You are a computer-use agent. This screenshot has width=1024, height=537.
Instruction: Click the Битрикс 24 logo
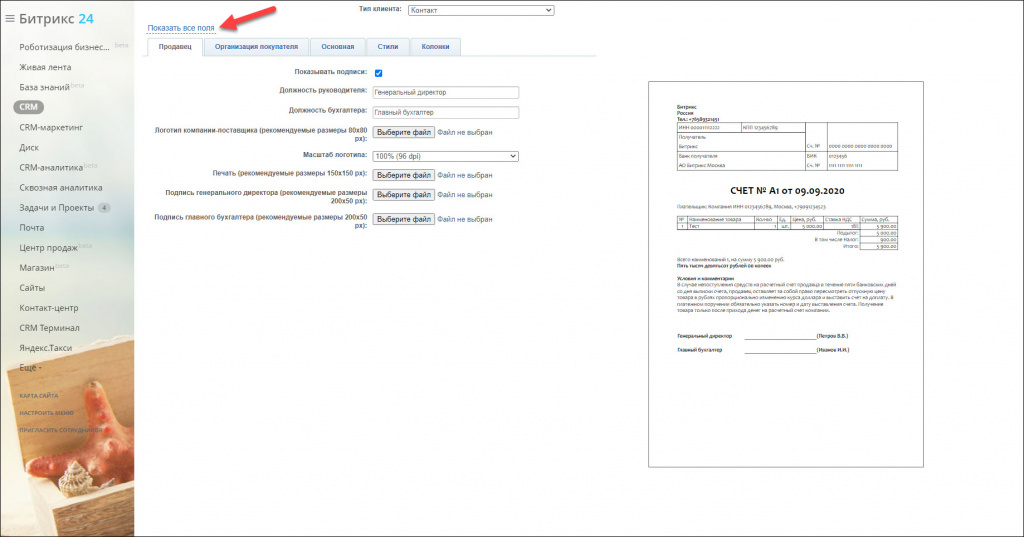pyautogui.click(x=57, y=17)
